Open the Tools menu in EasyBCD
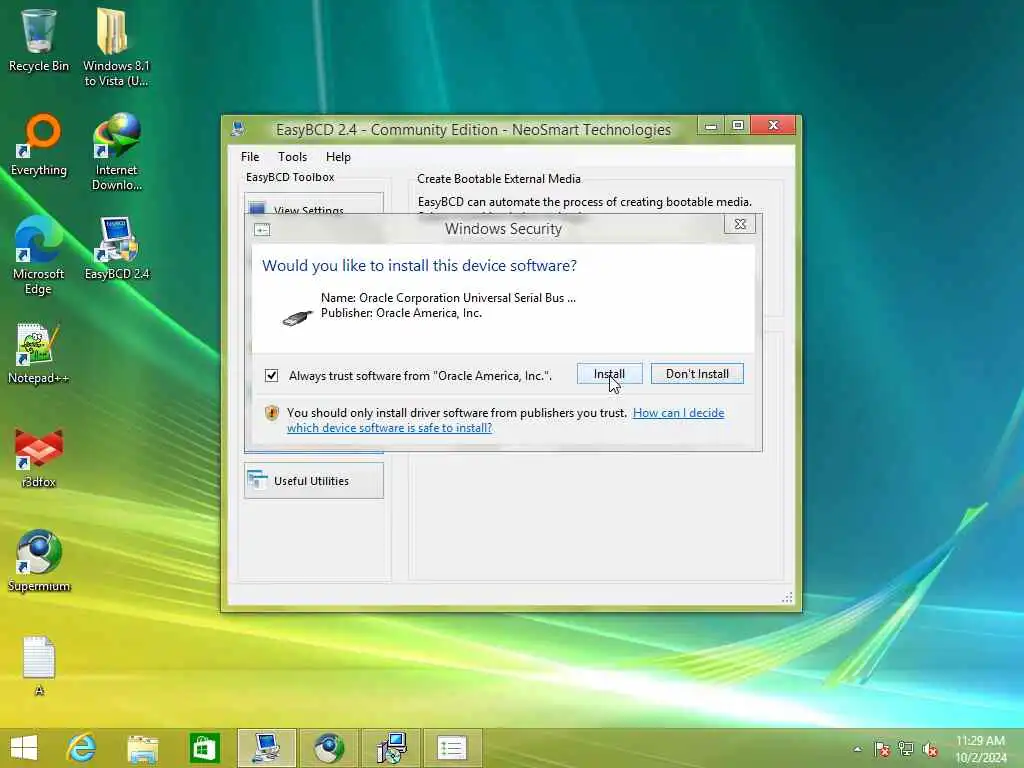1024x768 pixels. coord(292,157)
